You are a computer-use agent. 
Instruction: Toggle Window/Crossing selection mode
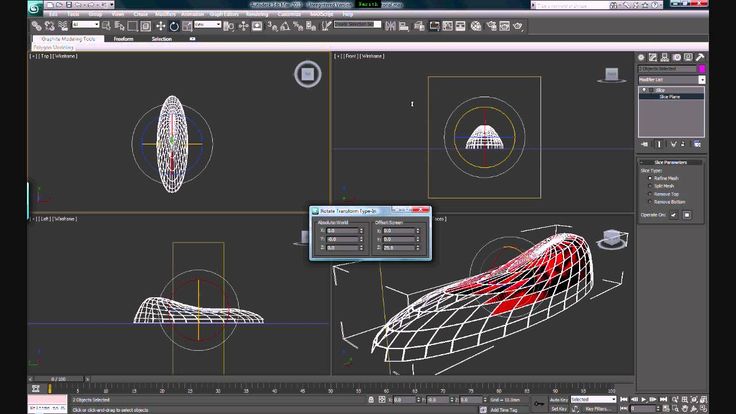click(x=146, y=26)
